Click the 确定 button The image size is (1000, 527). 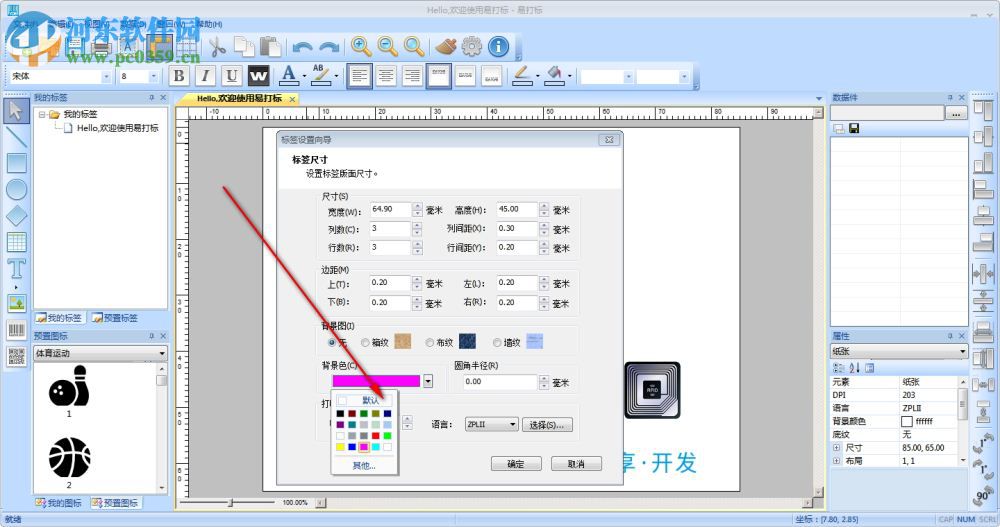pos(516,464)
